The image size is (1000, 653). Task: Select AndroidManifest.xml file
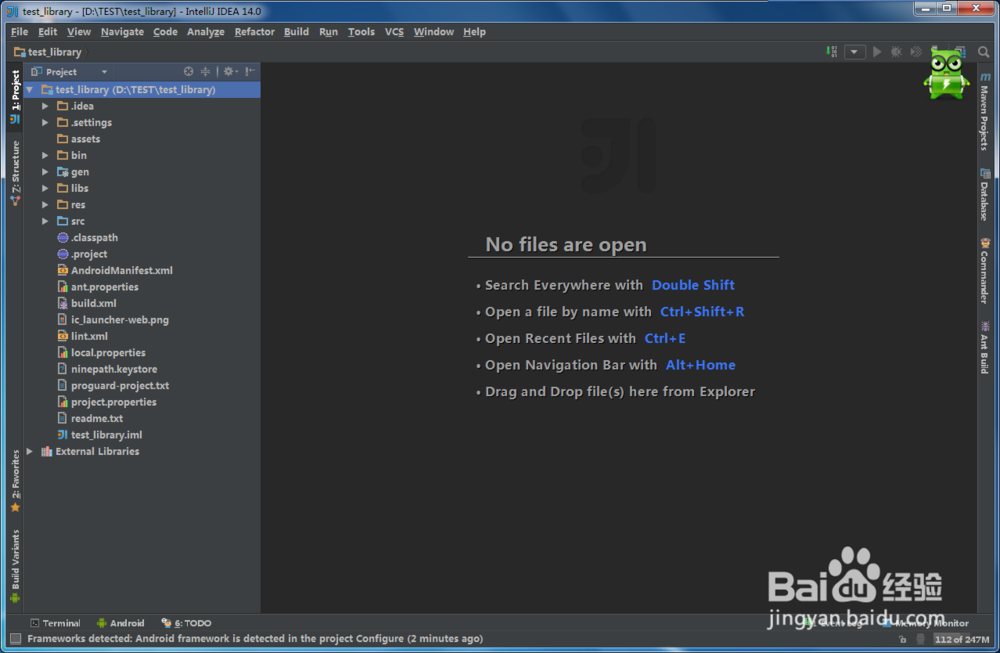[115, 270]
